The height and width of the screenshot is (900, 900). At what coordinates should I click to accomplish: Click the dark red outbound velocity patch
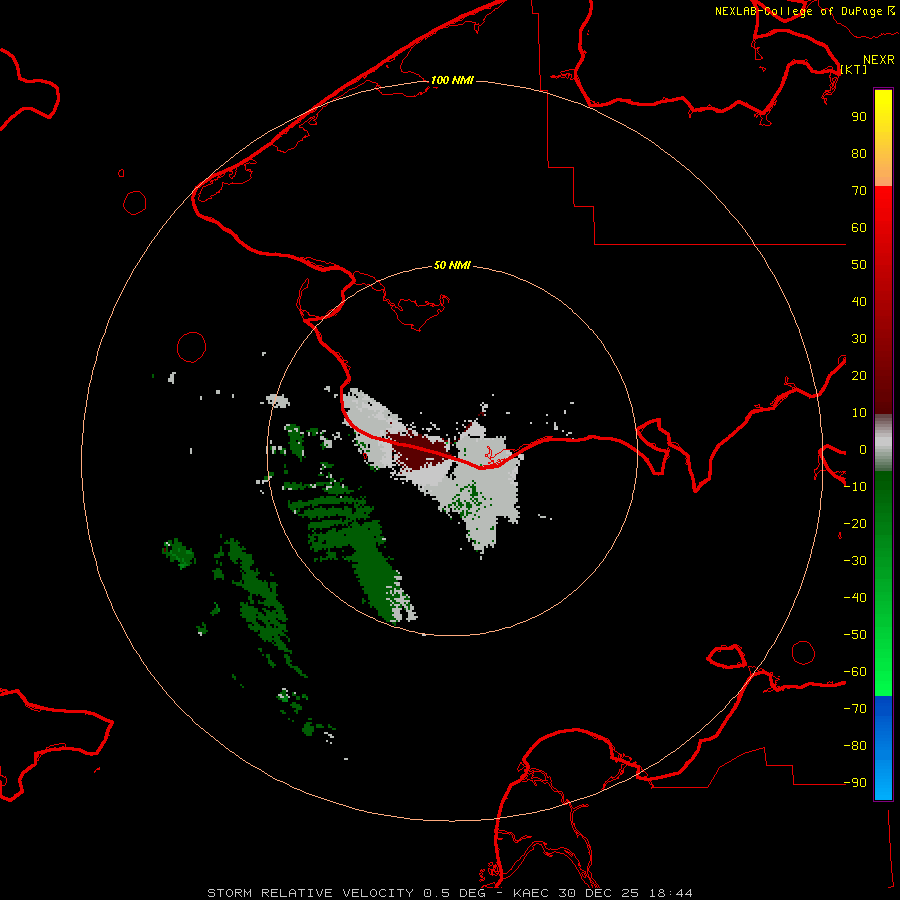click(418, 452)
